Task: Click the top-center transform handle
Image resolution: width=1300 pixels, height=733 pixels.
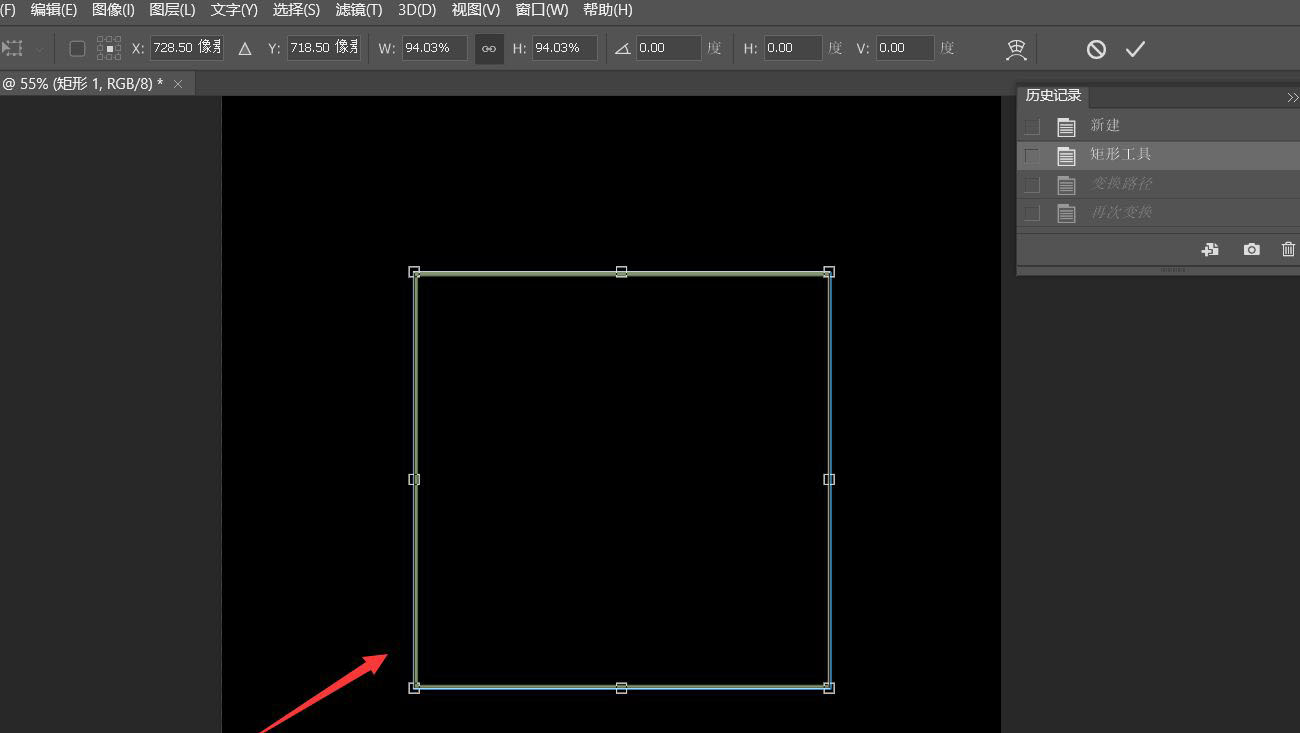Action: click(621, 271)
